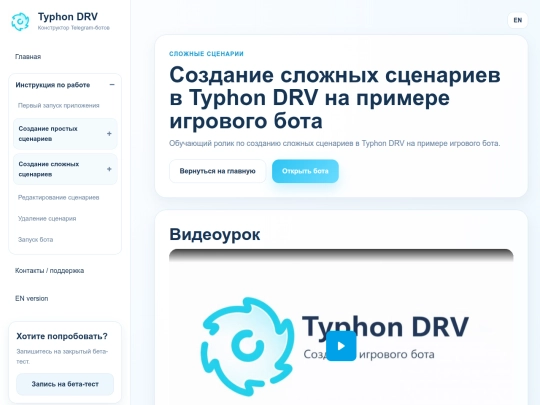Open Редактирование сценариев page
Image resolution: width=540 pixels, height=405 pixels.
click(59, 197)
